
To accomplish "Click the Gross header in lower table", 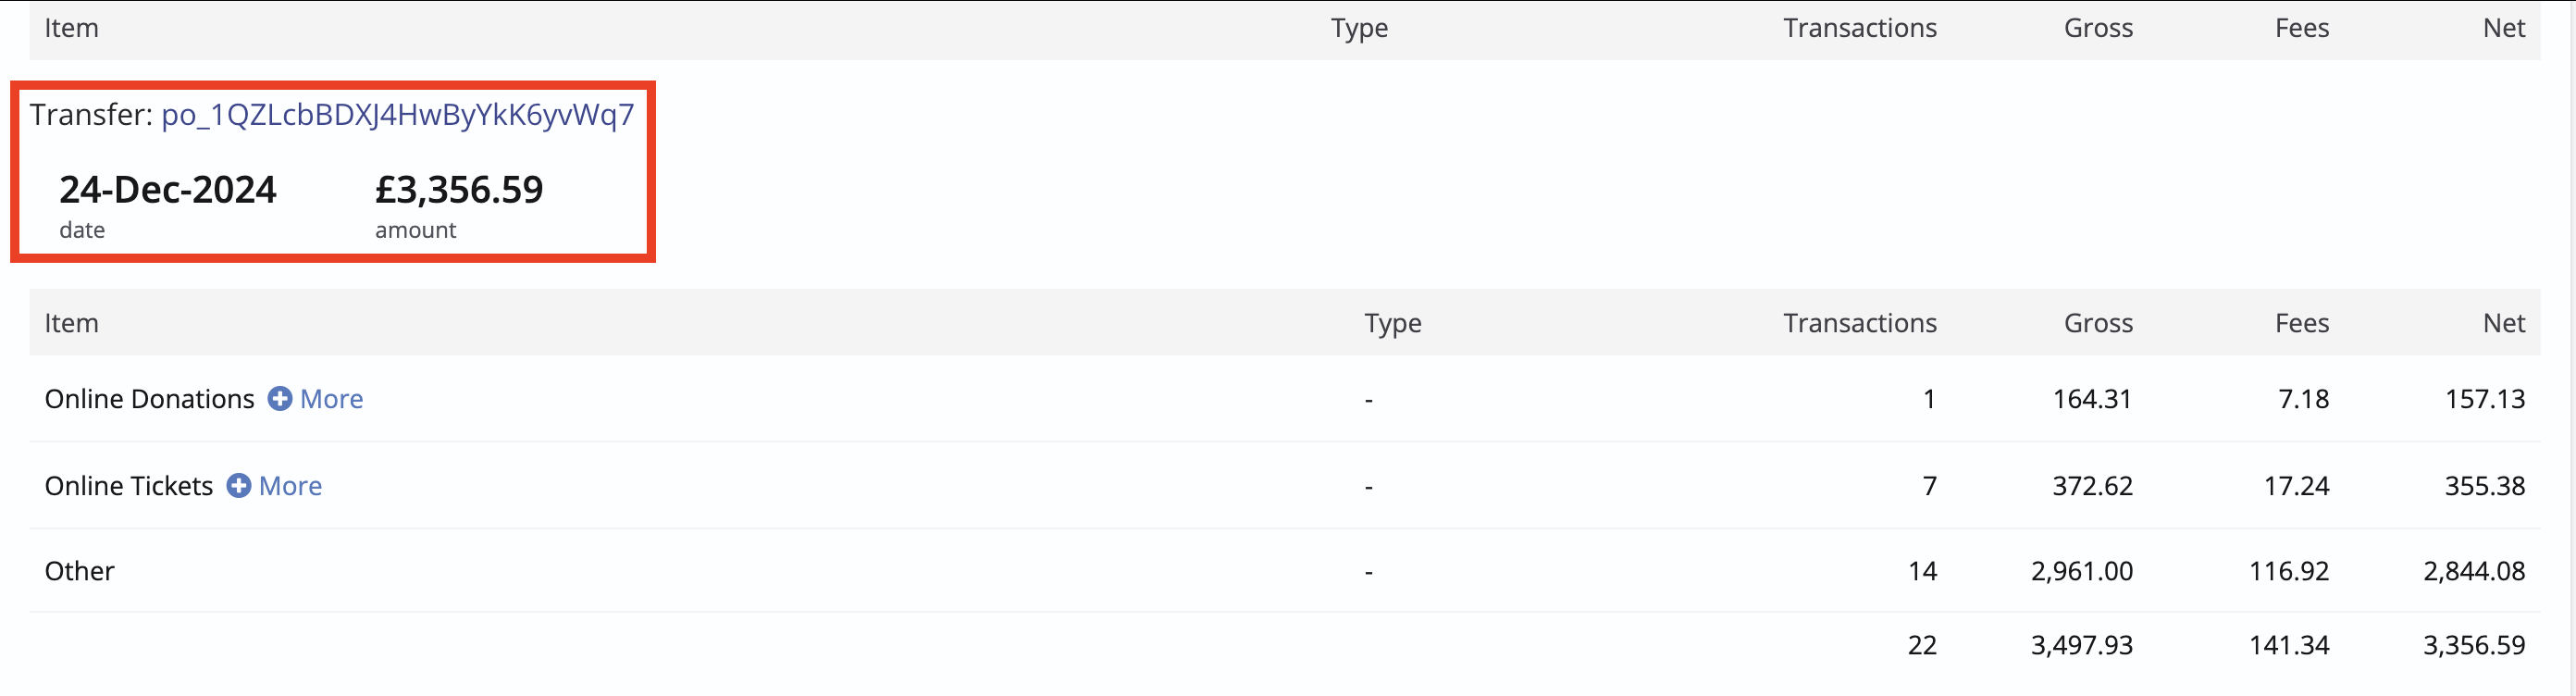I will point(2098,323).
